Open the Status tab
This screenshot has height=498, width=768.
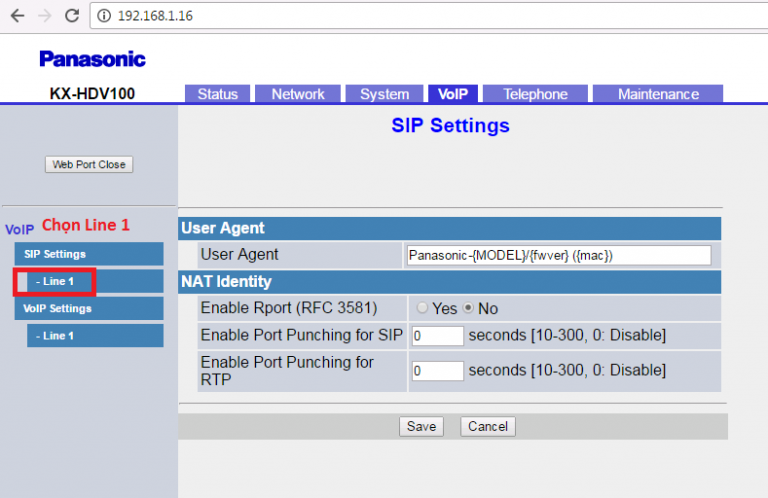[x=217, y=94]
